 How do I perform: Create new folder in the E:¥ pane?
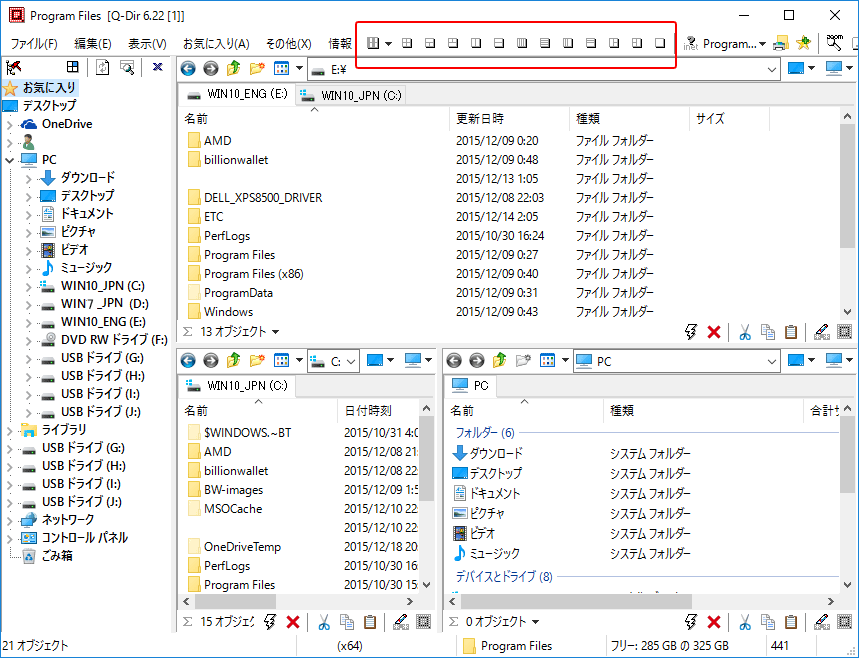click(256, 68)
